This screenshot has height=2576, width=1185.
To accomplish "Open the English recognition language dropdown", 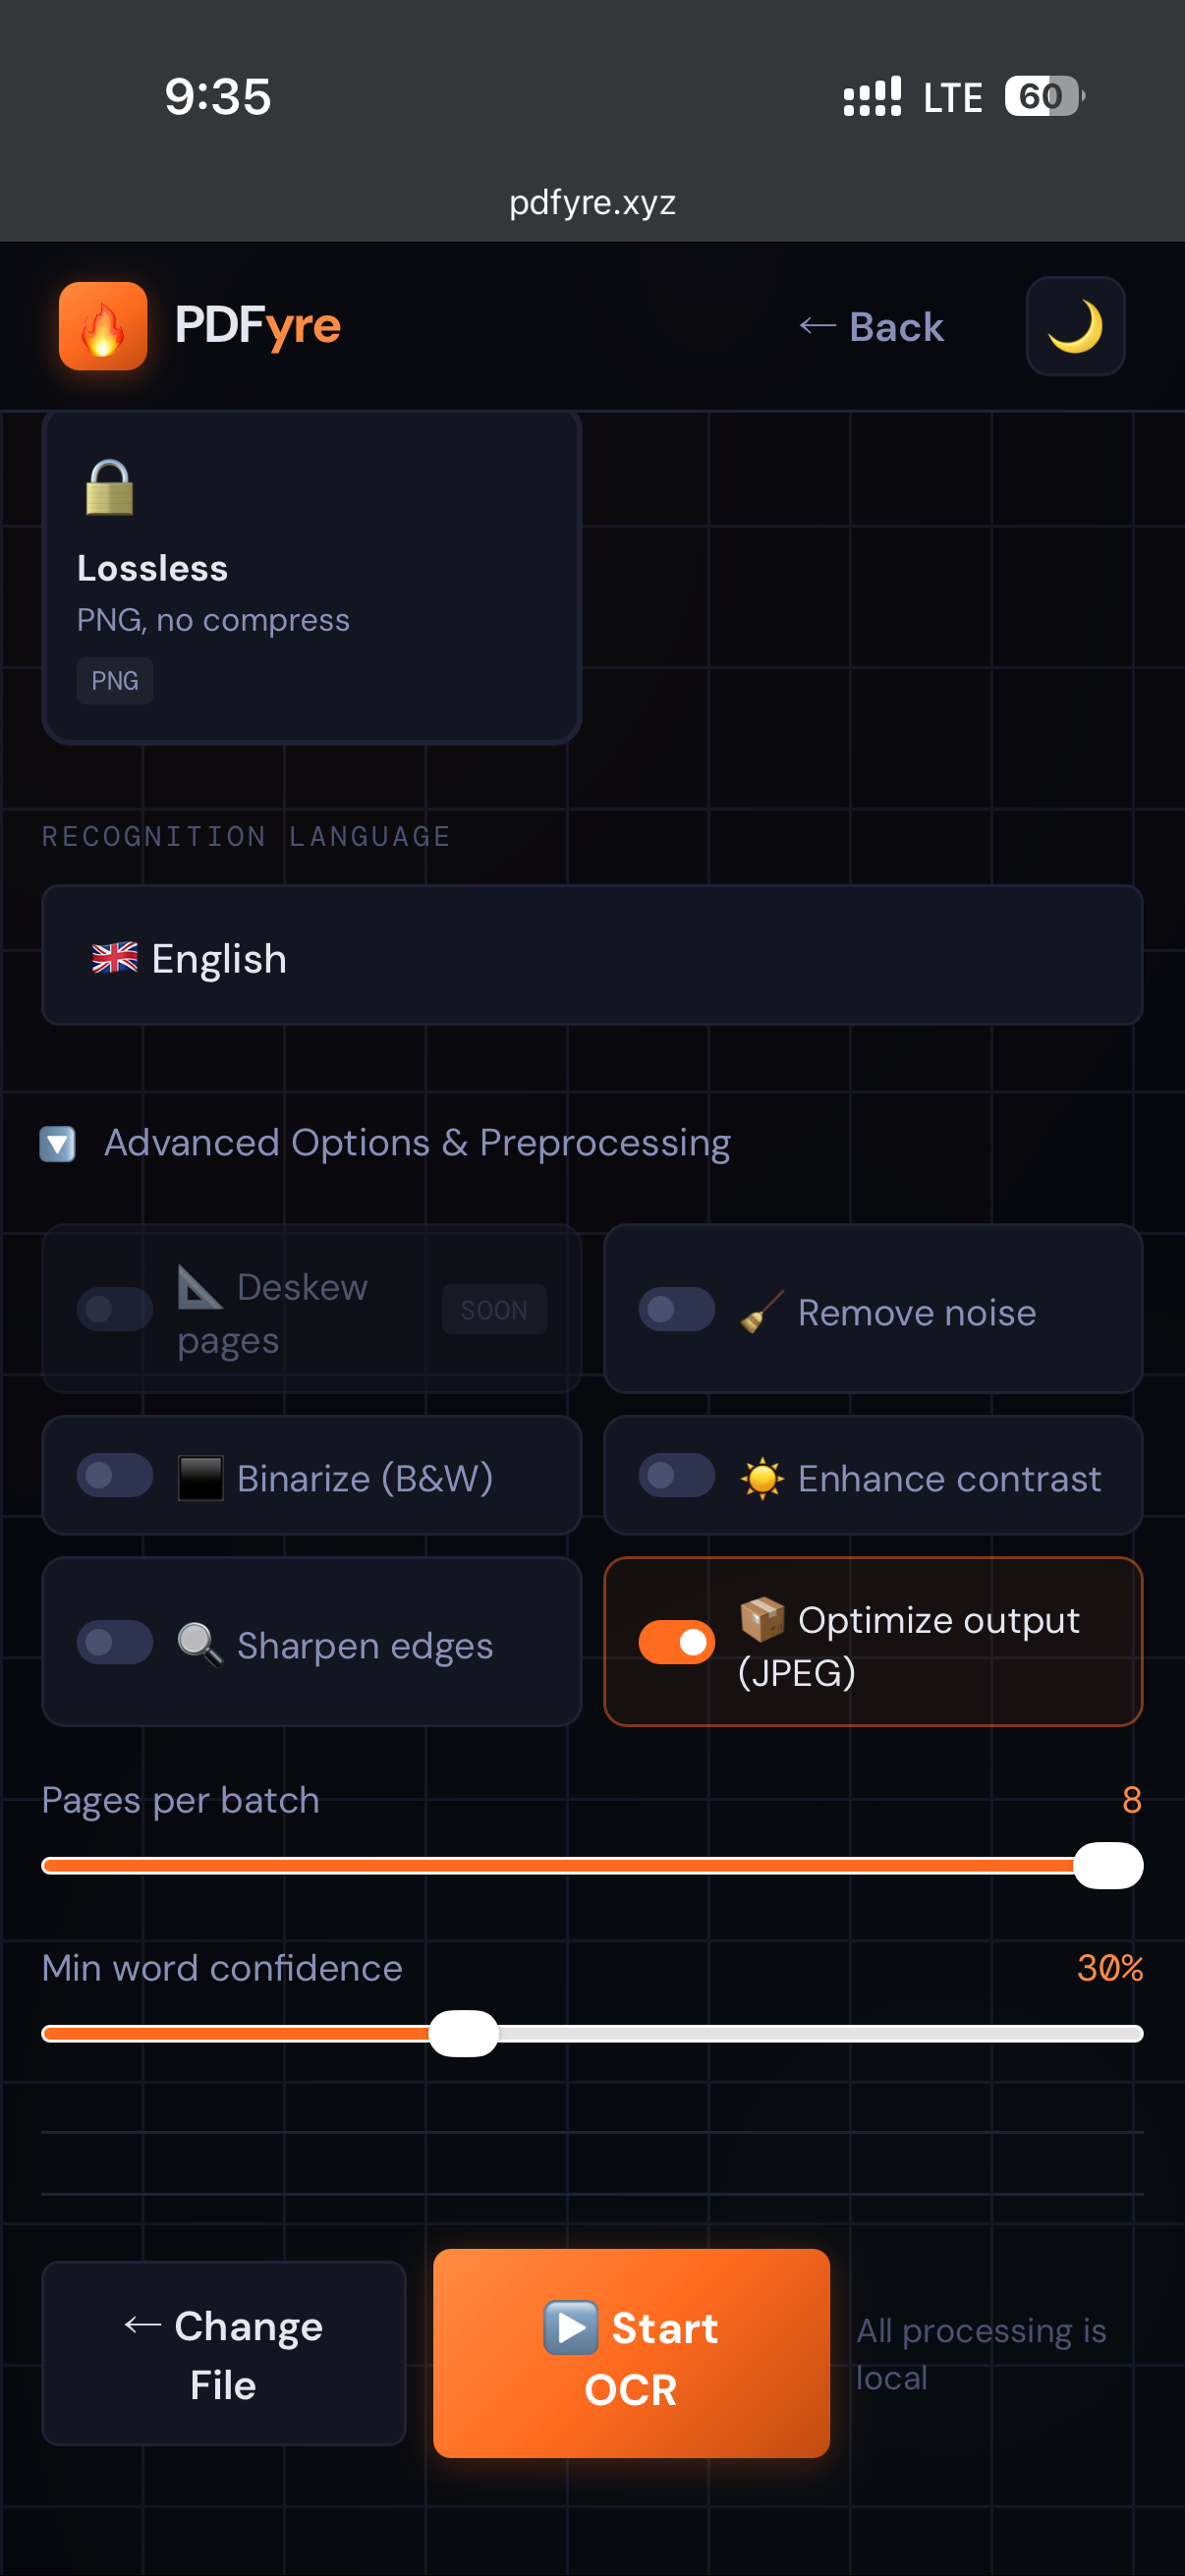I will point(592,956).
